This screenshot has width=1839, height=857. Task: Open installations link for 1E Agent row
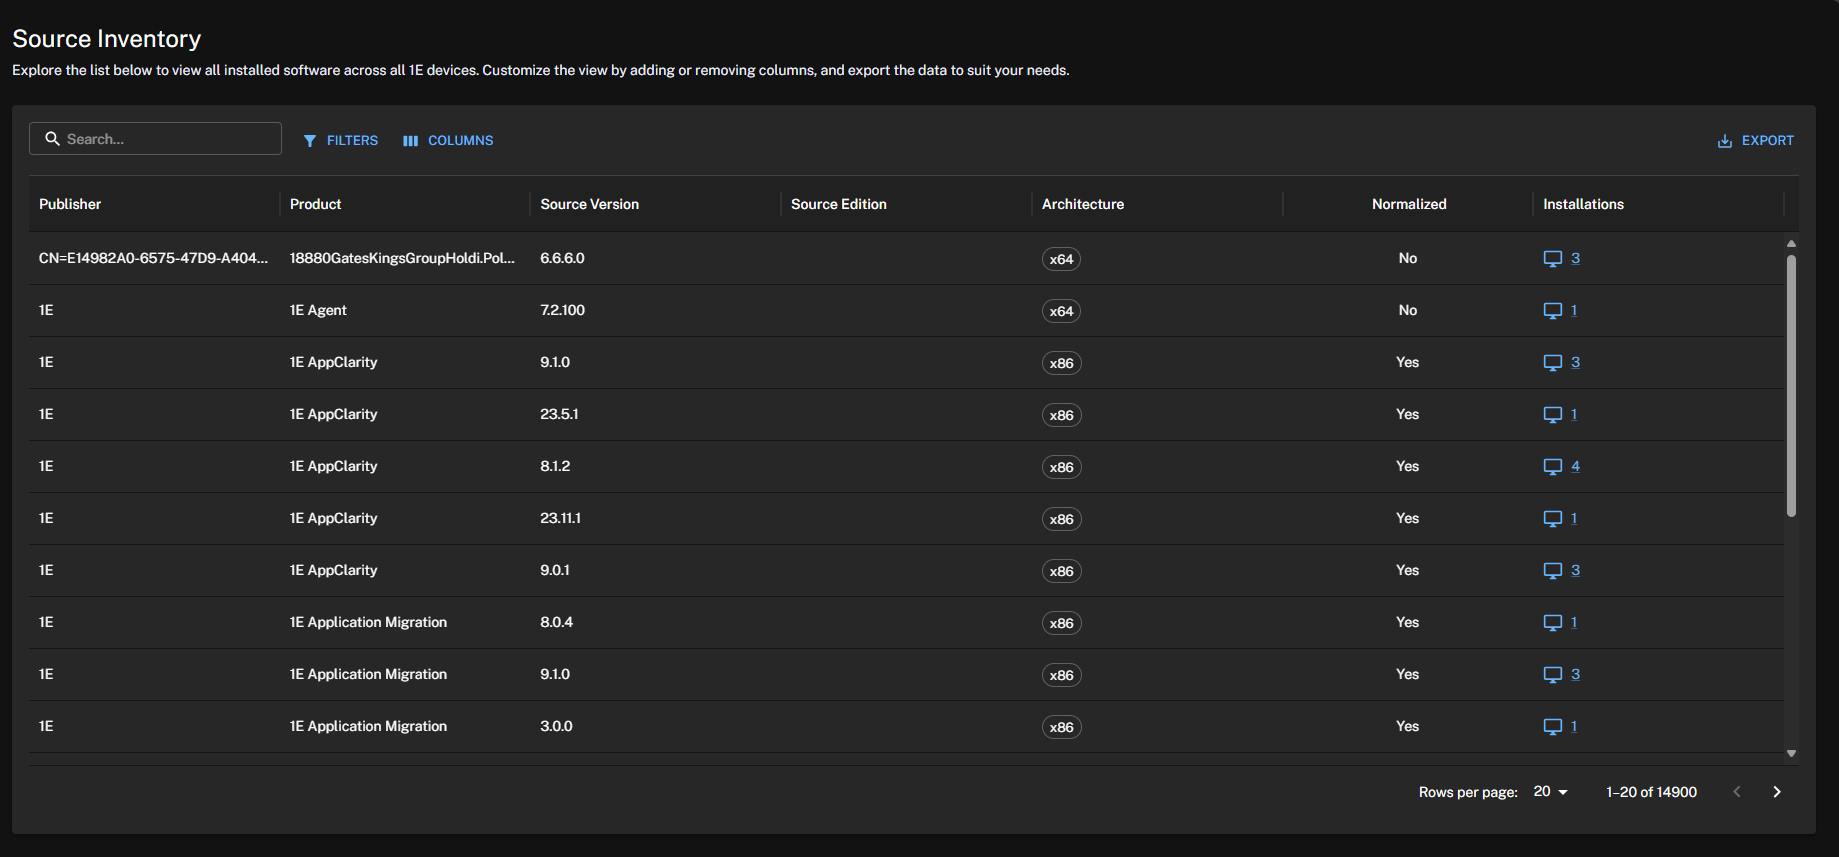click(1574, 310)
